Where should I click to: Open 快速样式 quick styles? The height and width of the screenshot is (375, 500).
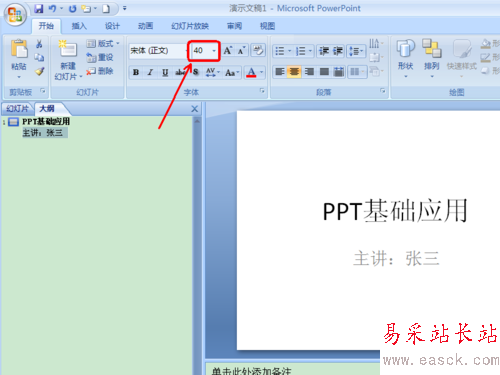click(462, 58)
